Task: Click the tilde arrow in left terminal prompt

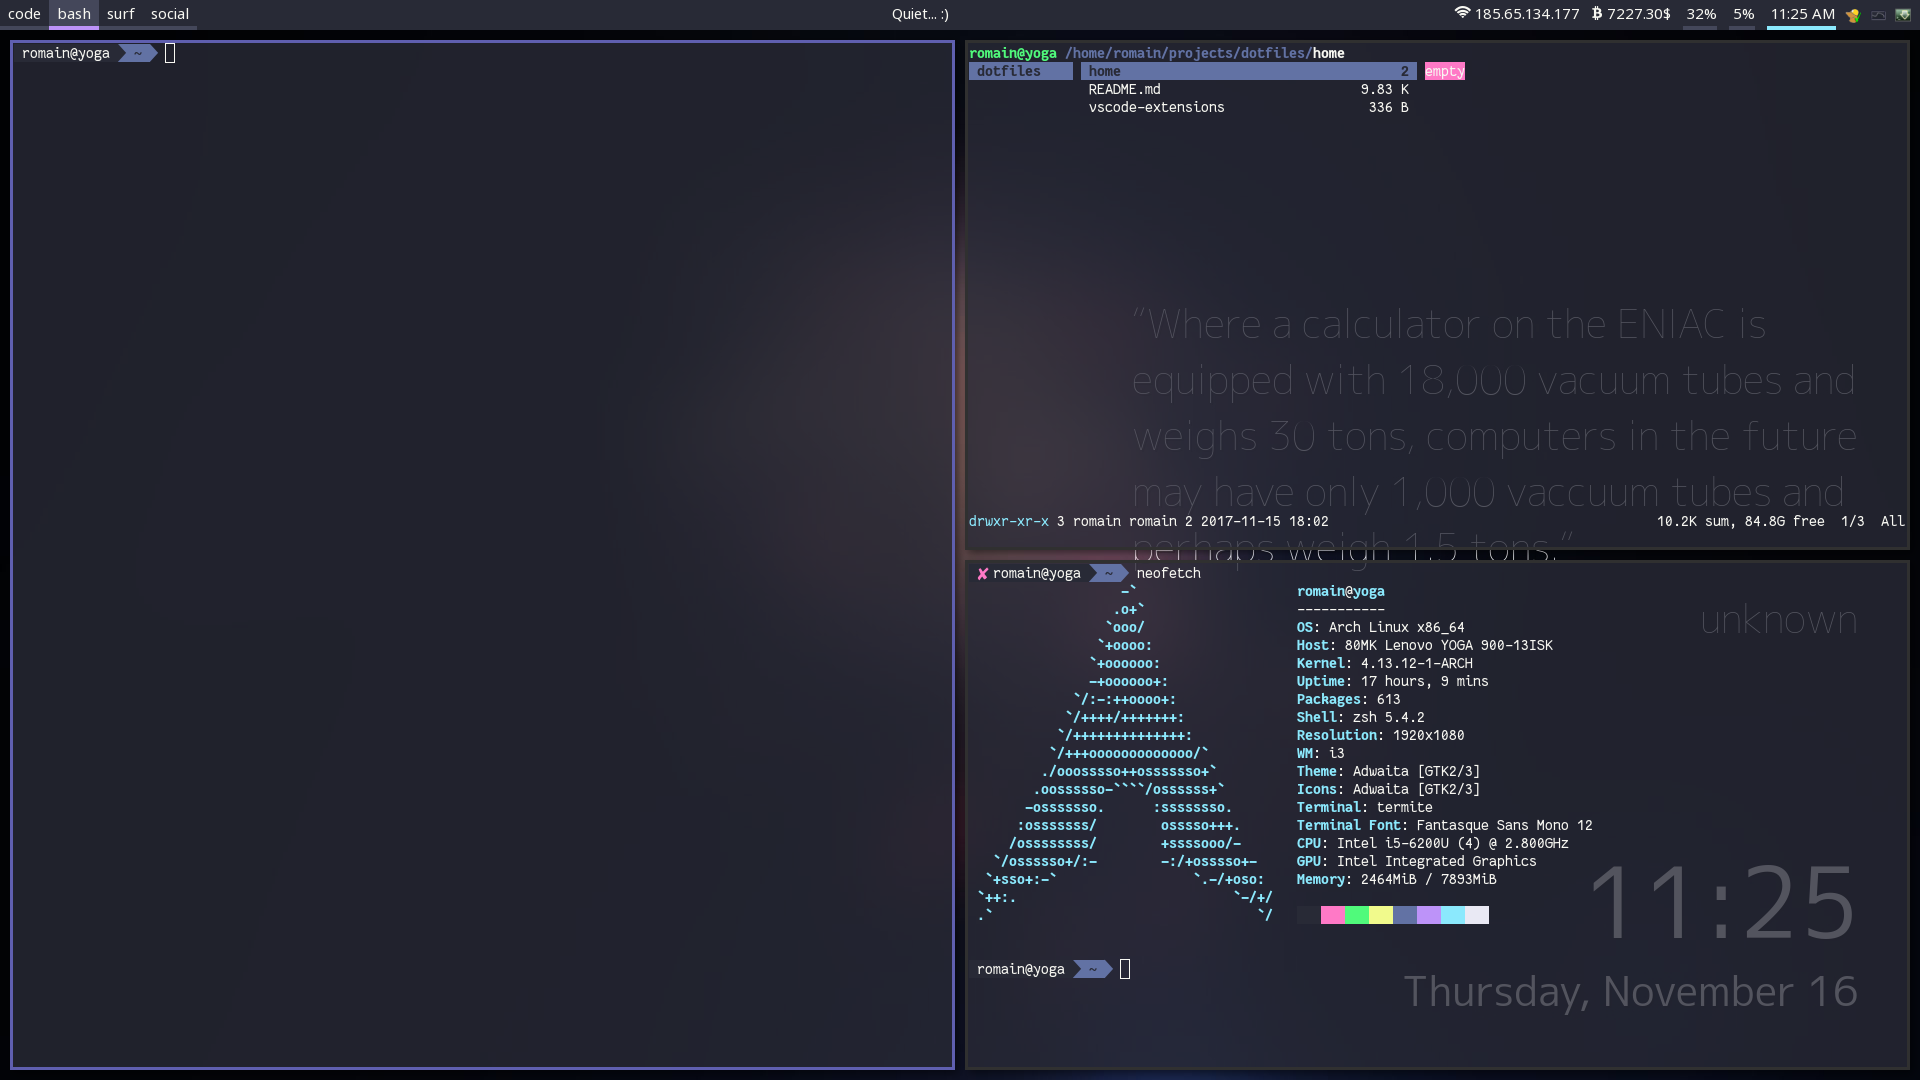Action: coord(138,54)
